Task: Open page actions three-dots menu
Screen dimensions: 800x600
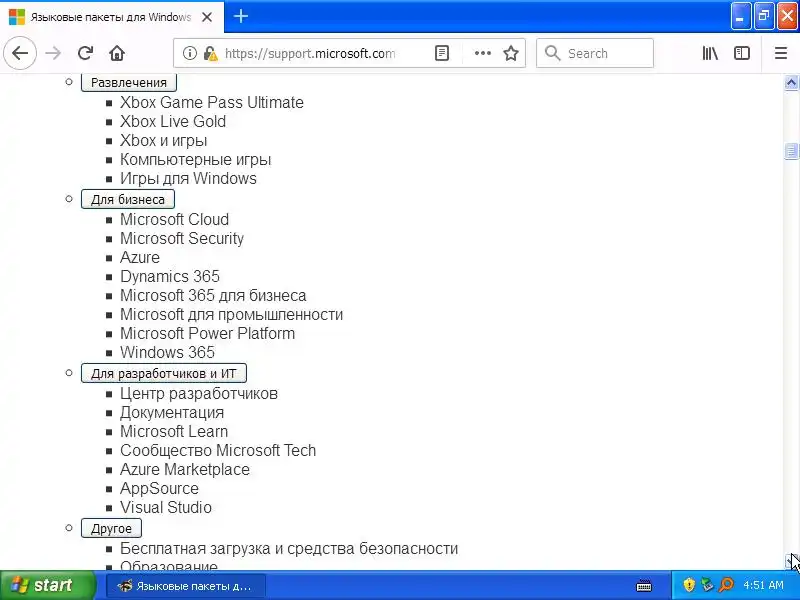Action: (x=483, y=53)
